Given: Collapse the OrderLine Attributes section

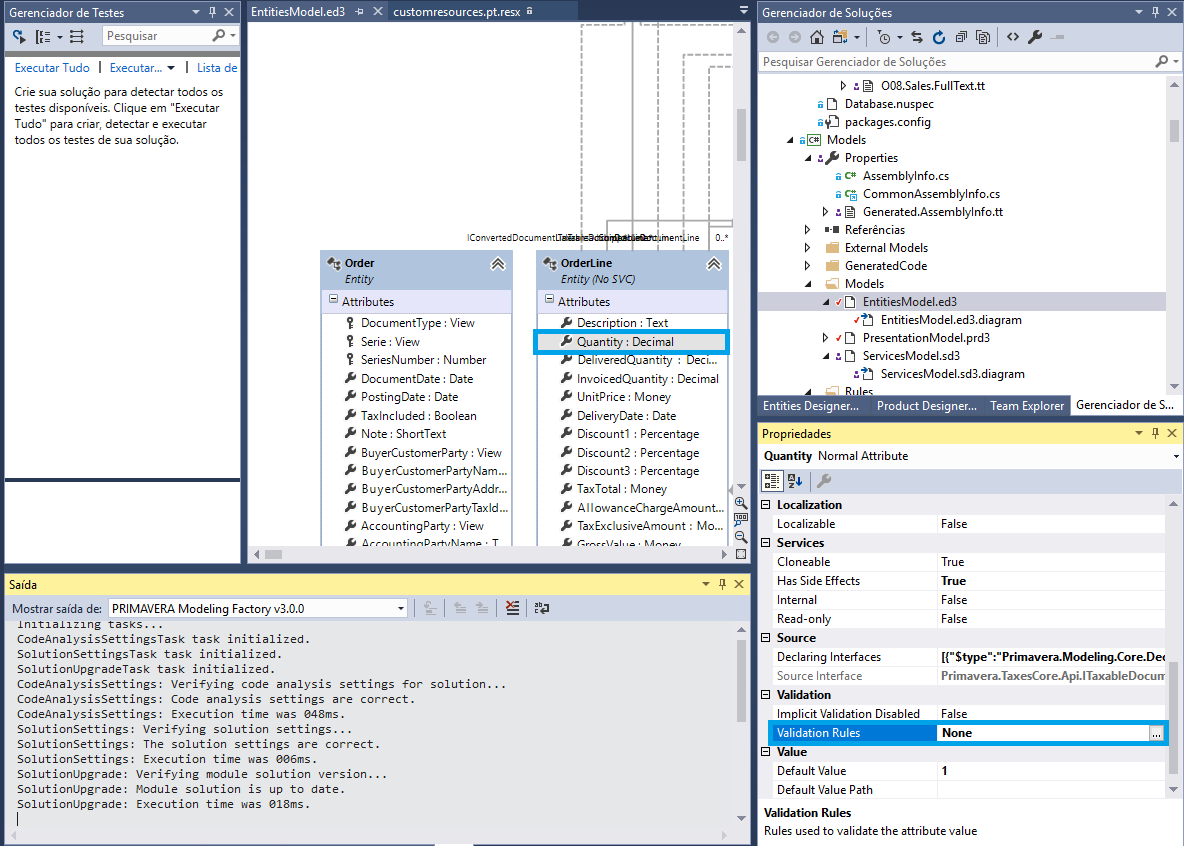Looking at the screenshot, I should point(549,300).
